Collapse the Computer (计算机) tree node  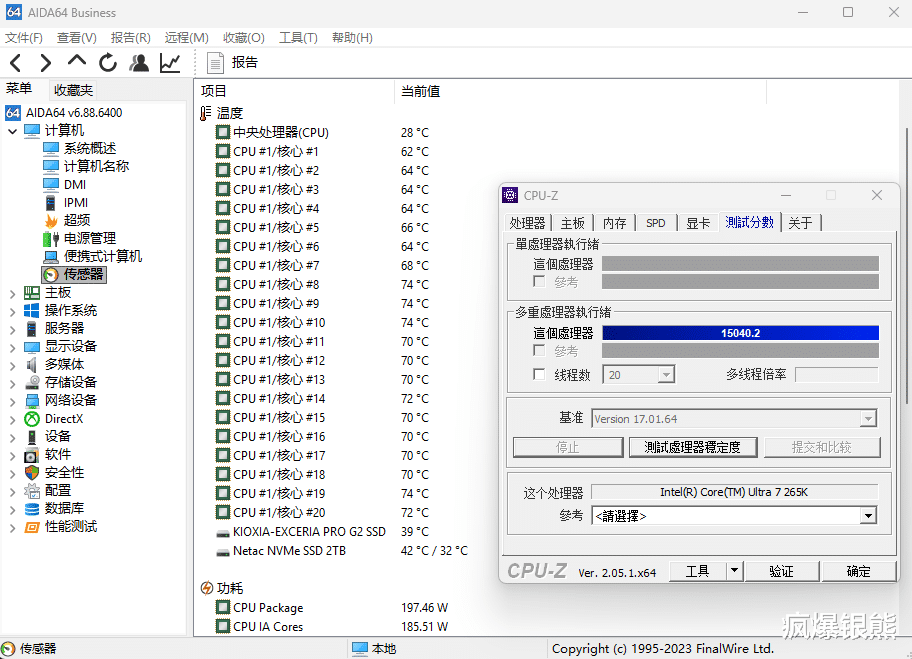click(12, 131)
